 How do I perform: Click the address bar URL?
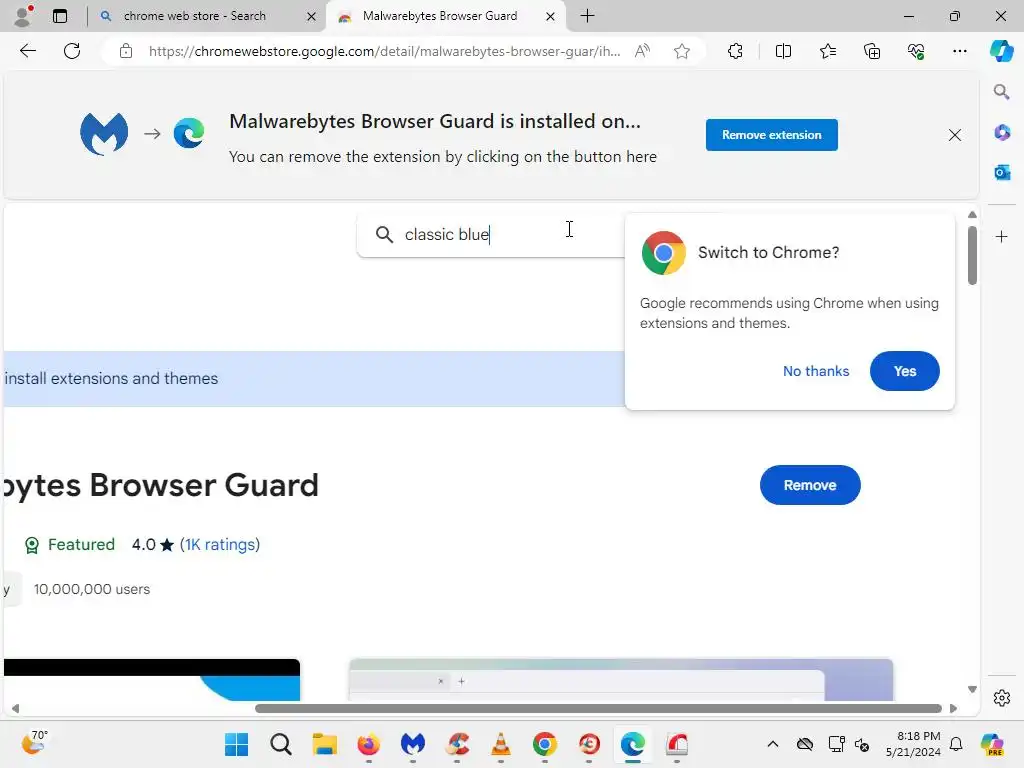384,51
